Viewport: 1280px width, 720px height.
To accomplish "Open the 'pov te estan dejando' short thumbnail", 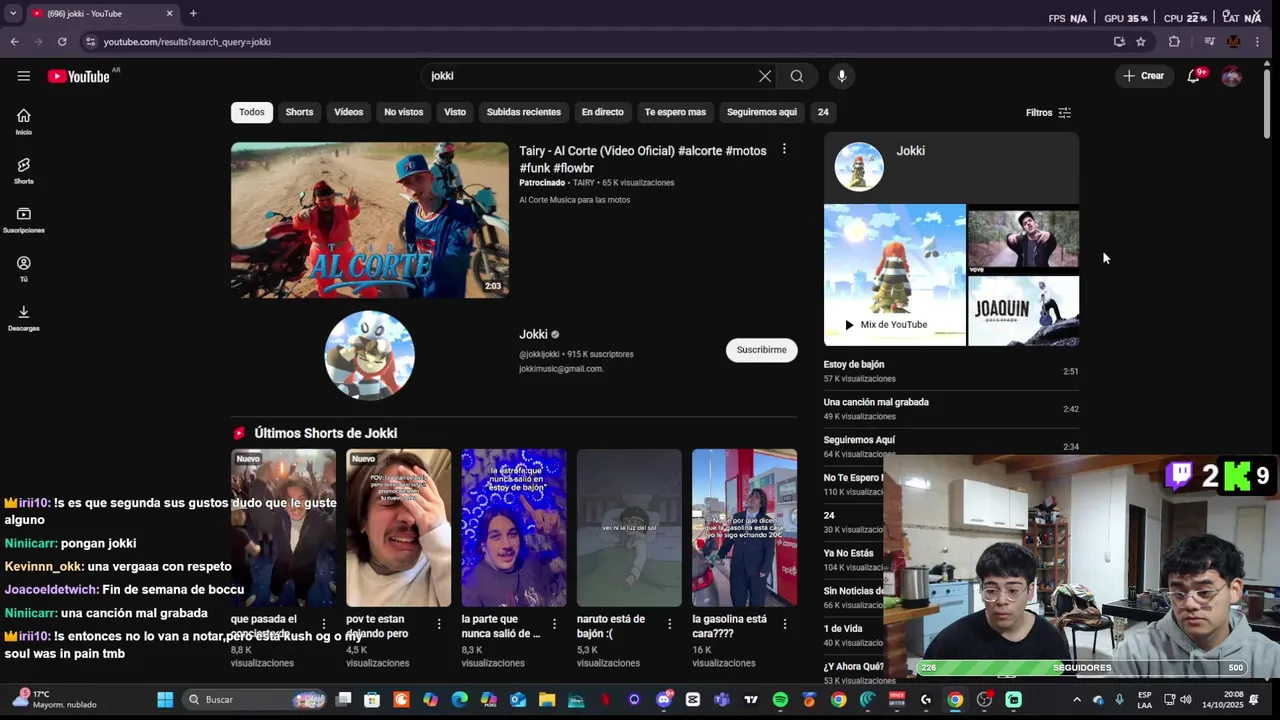I will (x=398, y=528).
